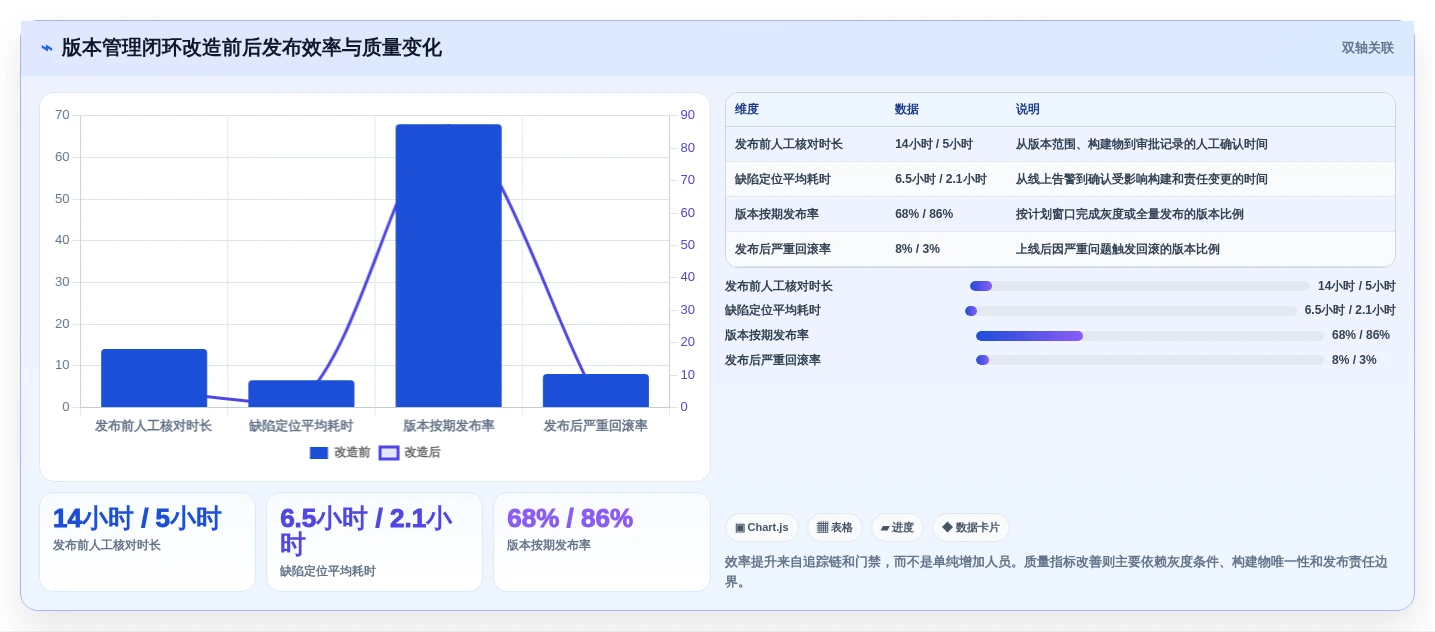Select the 表格 tag chip
The width and height of the screenshot is (1435, 632).
[835, 527]
